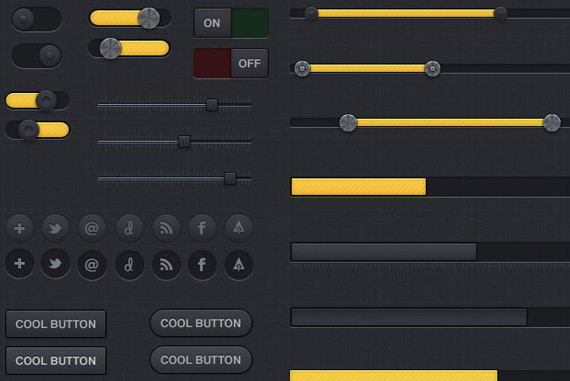
Task: Click the dark Dribbble-style d icon in lower row
Action: tap(129, 265)
